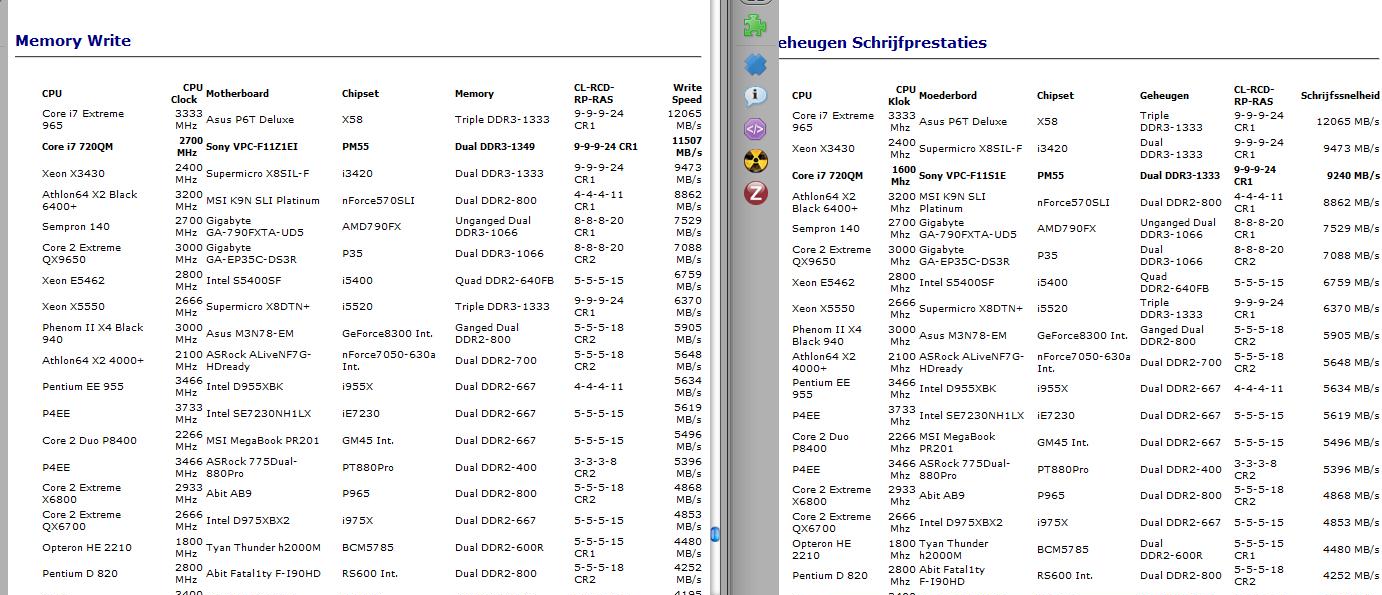Viewport: 1382px width, 595px height.
Task: Click the bold 'Sony VPC-F11Z1EI' motherboard cell
Action: 252,147
